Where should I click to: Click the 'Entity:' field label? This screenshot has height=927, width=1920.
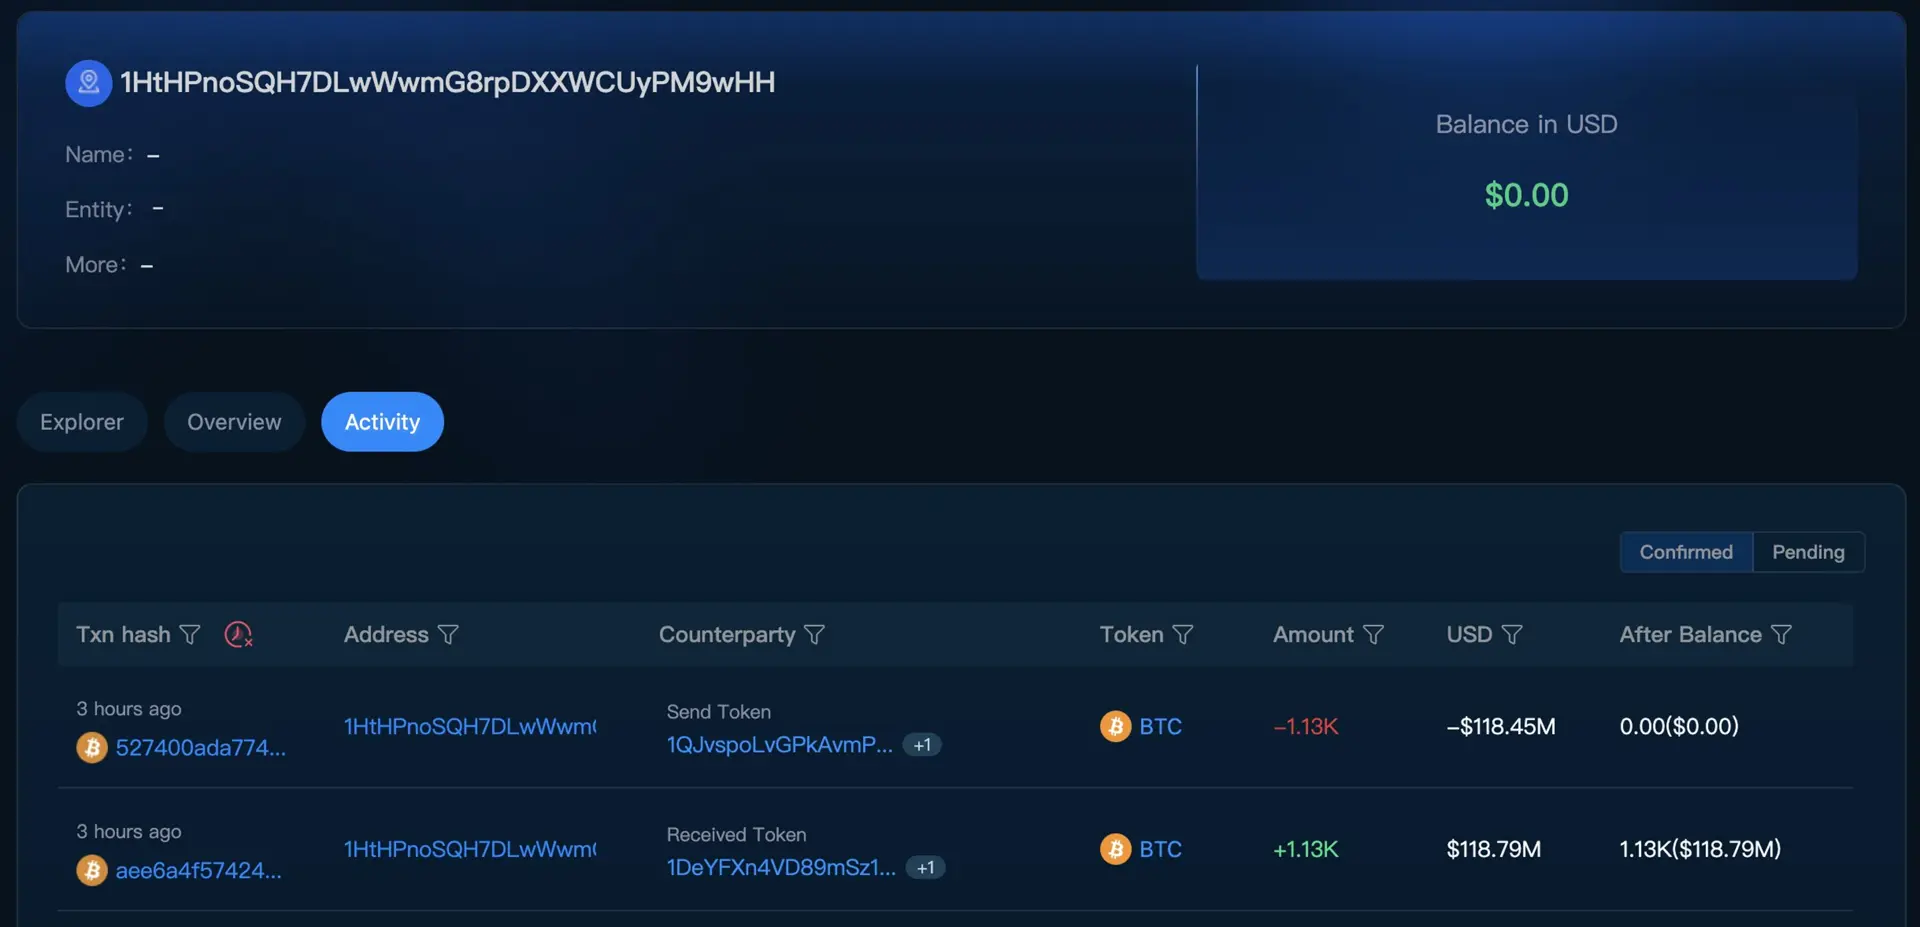tap(99, 210)
